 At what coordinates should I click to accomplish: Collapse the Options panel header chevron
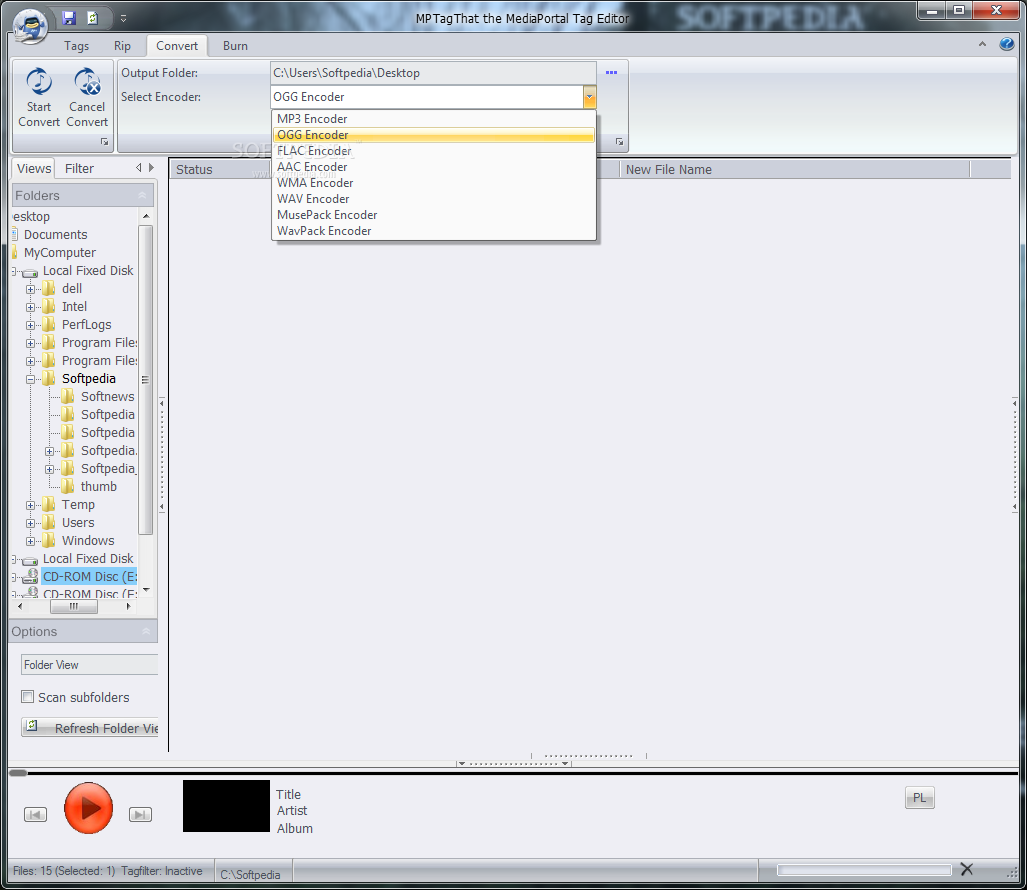[x=146, y=631]
